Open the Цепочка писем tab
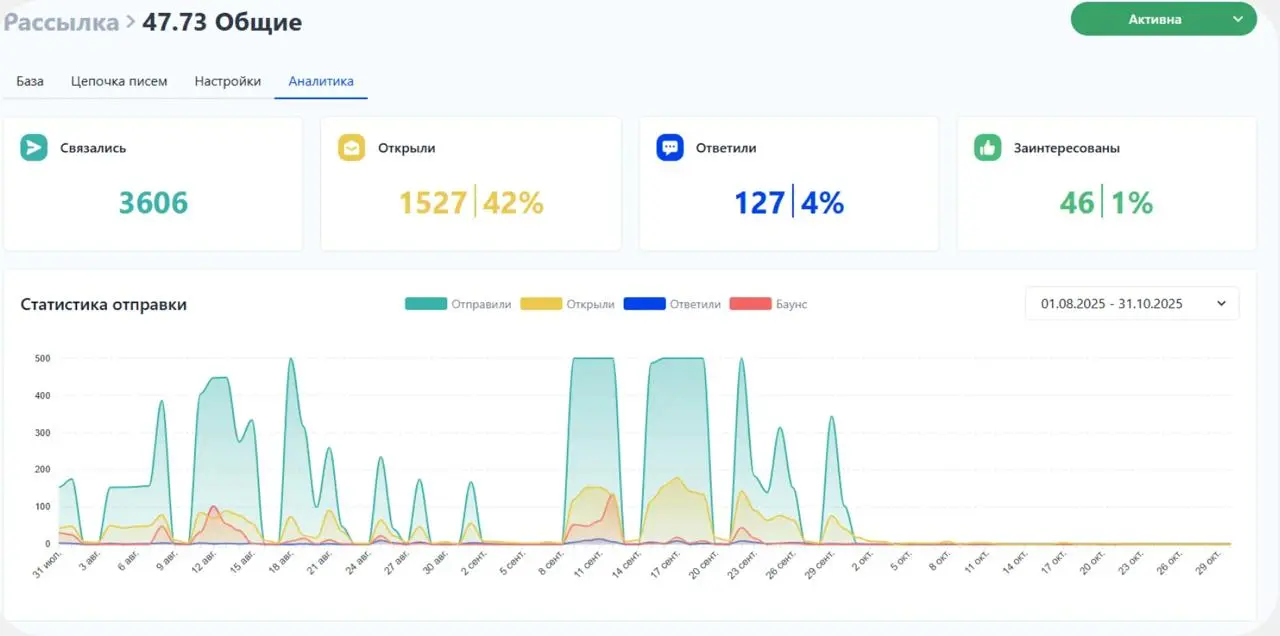 (119, 81)
